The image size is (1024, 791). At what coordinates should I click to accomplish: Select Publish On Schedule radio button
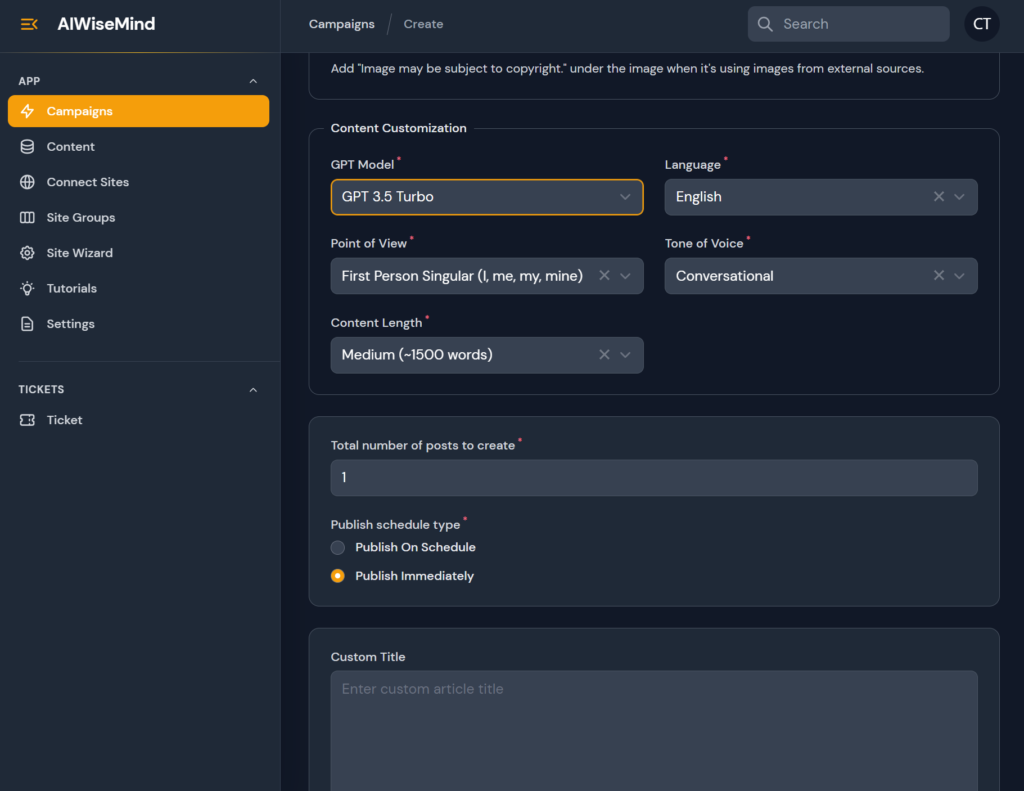click(x=338, y=547)
